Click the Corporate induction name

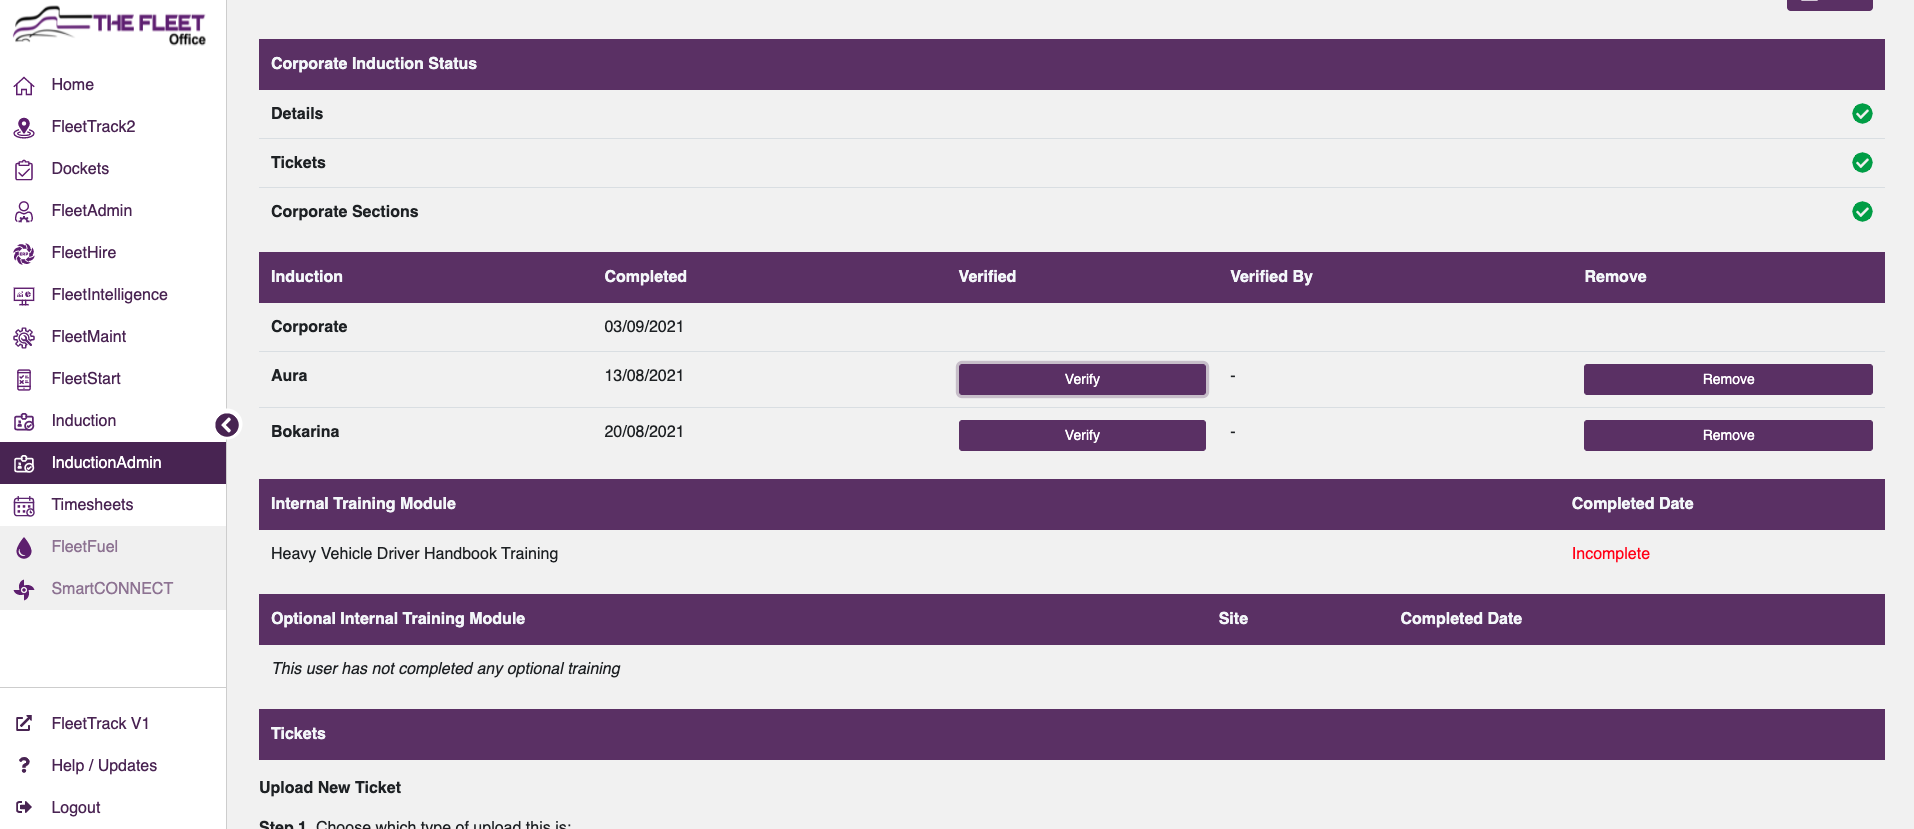coord(309,327)
